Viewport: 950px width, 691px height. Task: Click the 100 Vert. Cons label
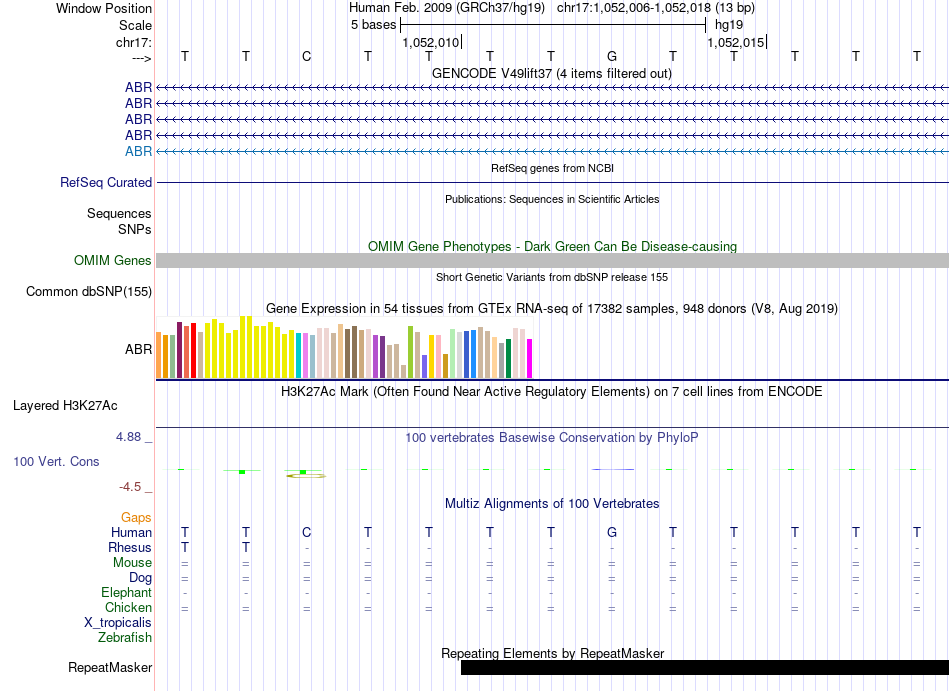pyautogui.click(x=56, y=461)
